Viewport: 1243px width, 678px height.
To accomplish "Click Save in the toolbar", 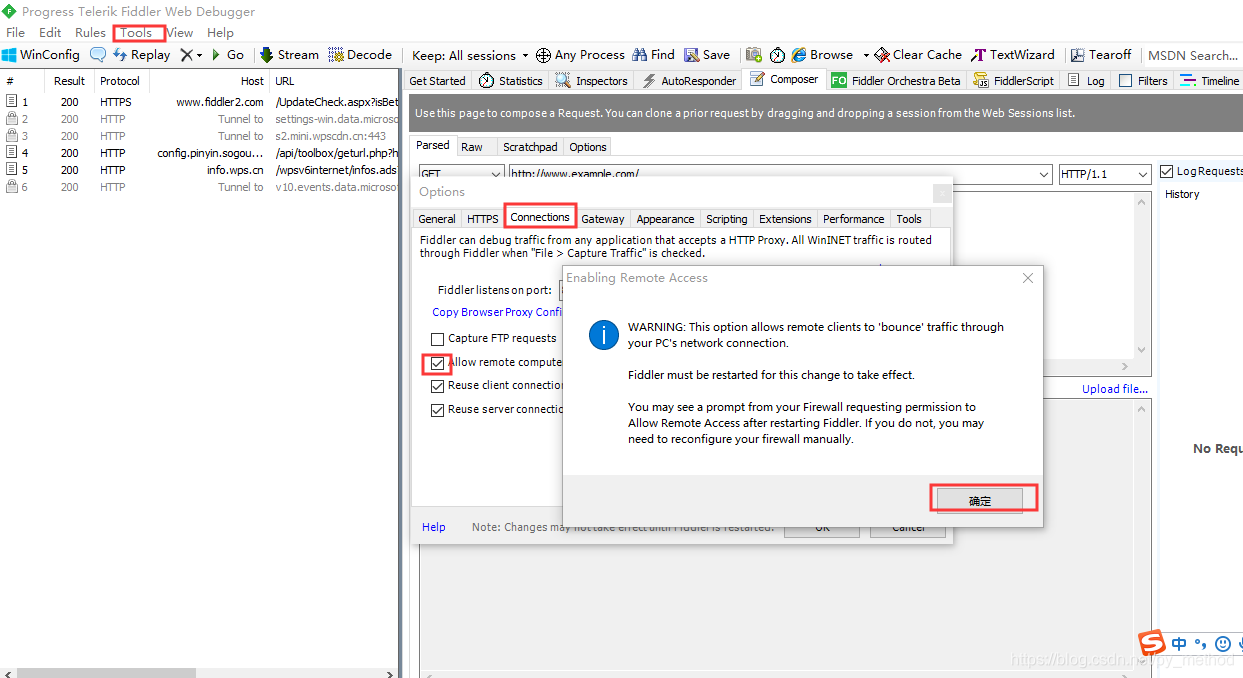I will tap(707, 55).
